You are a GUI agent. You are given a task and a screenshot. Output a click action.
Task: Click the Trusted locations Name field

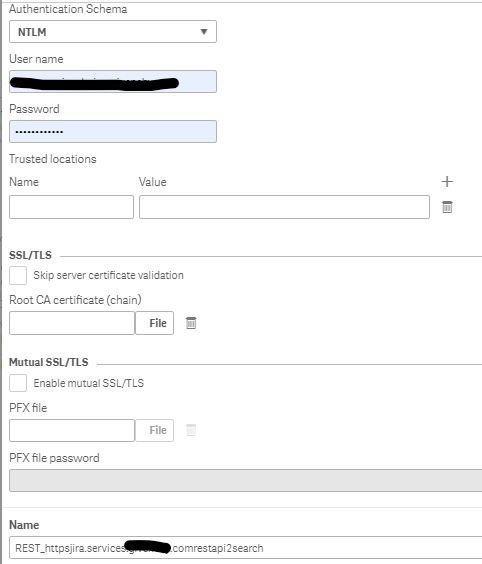(x=71, y=207)
